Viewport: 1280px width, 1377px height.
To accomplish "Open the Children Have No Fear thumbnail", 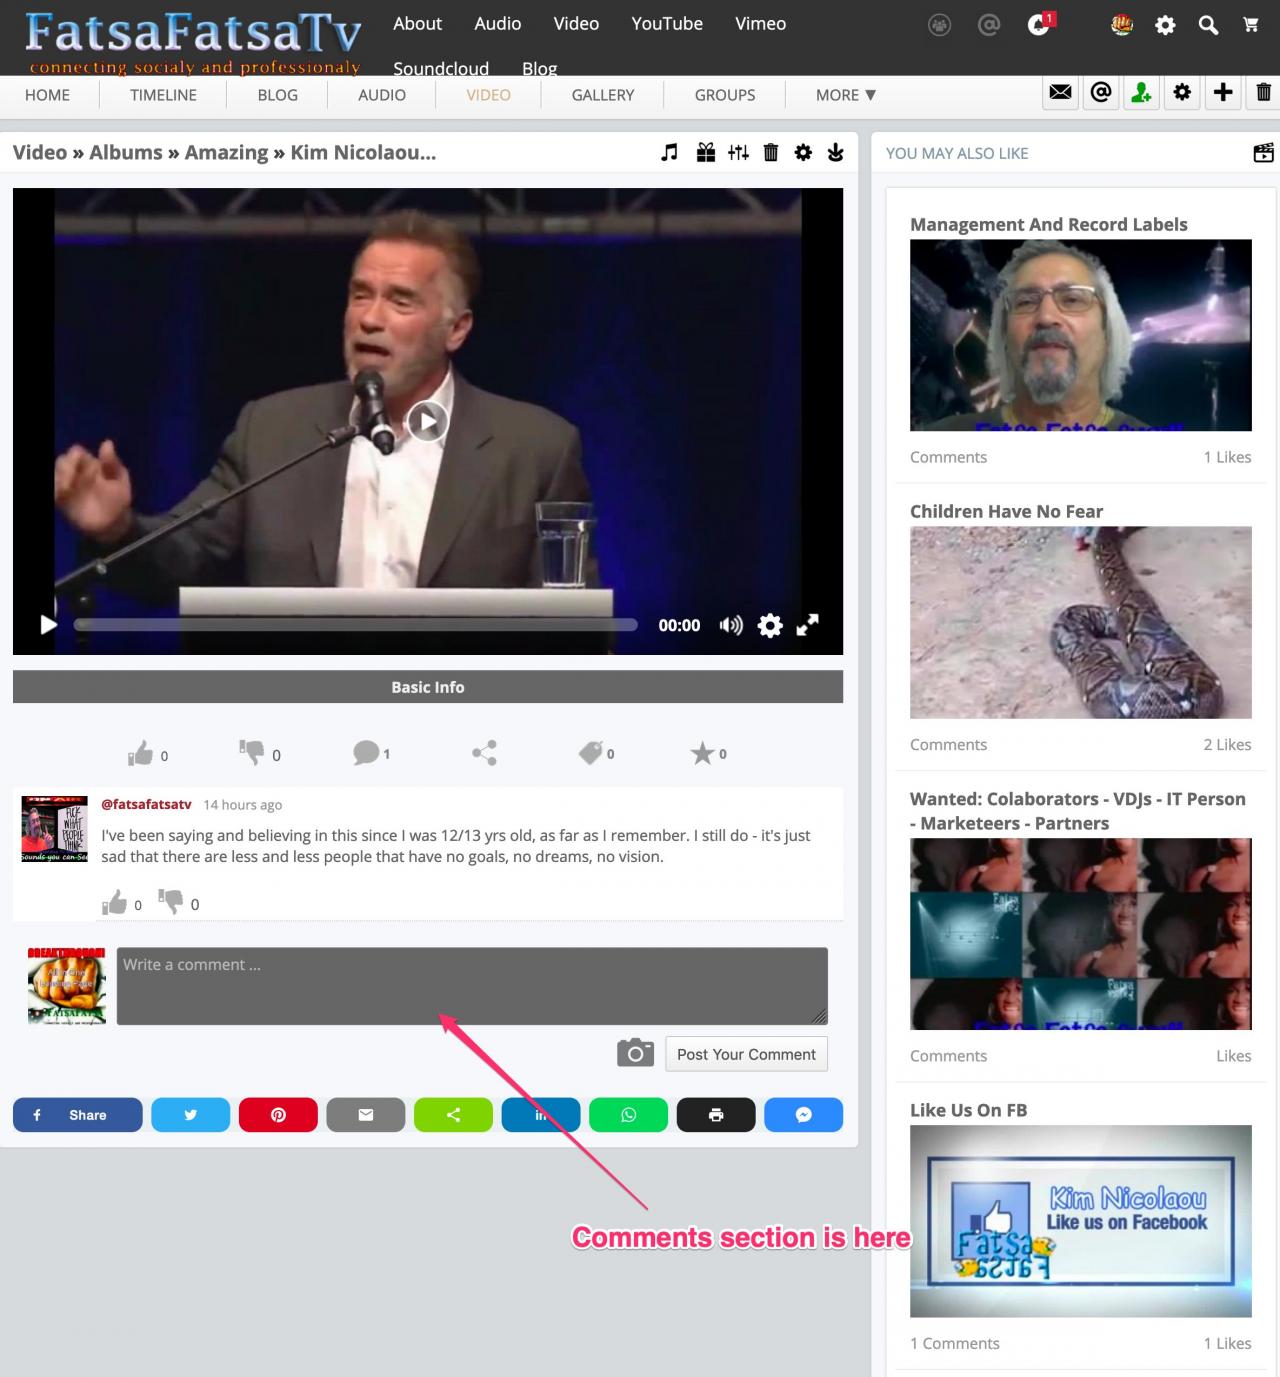I will click(x=1080, y=622).
